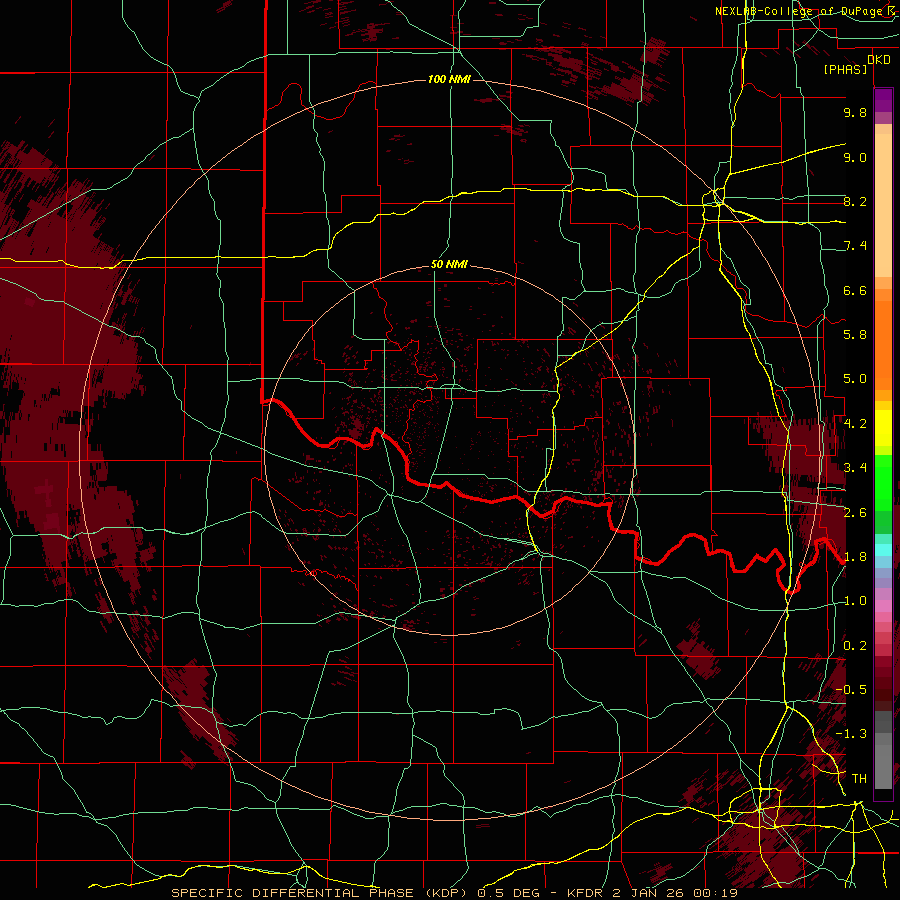900x900 pixels.
Task: Click the TH threshold label on scale
Action: [859, 779]
